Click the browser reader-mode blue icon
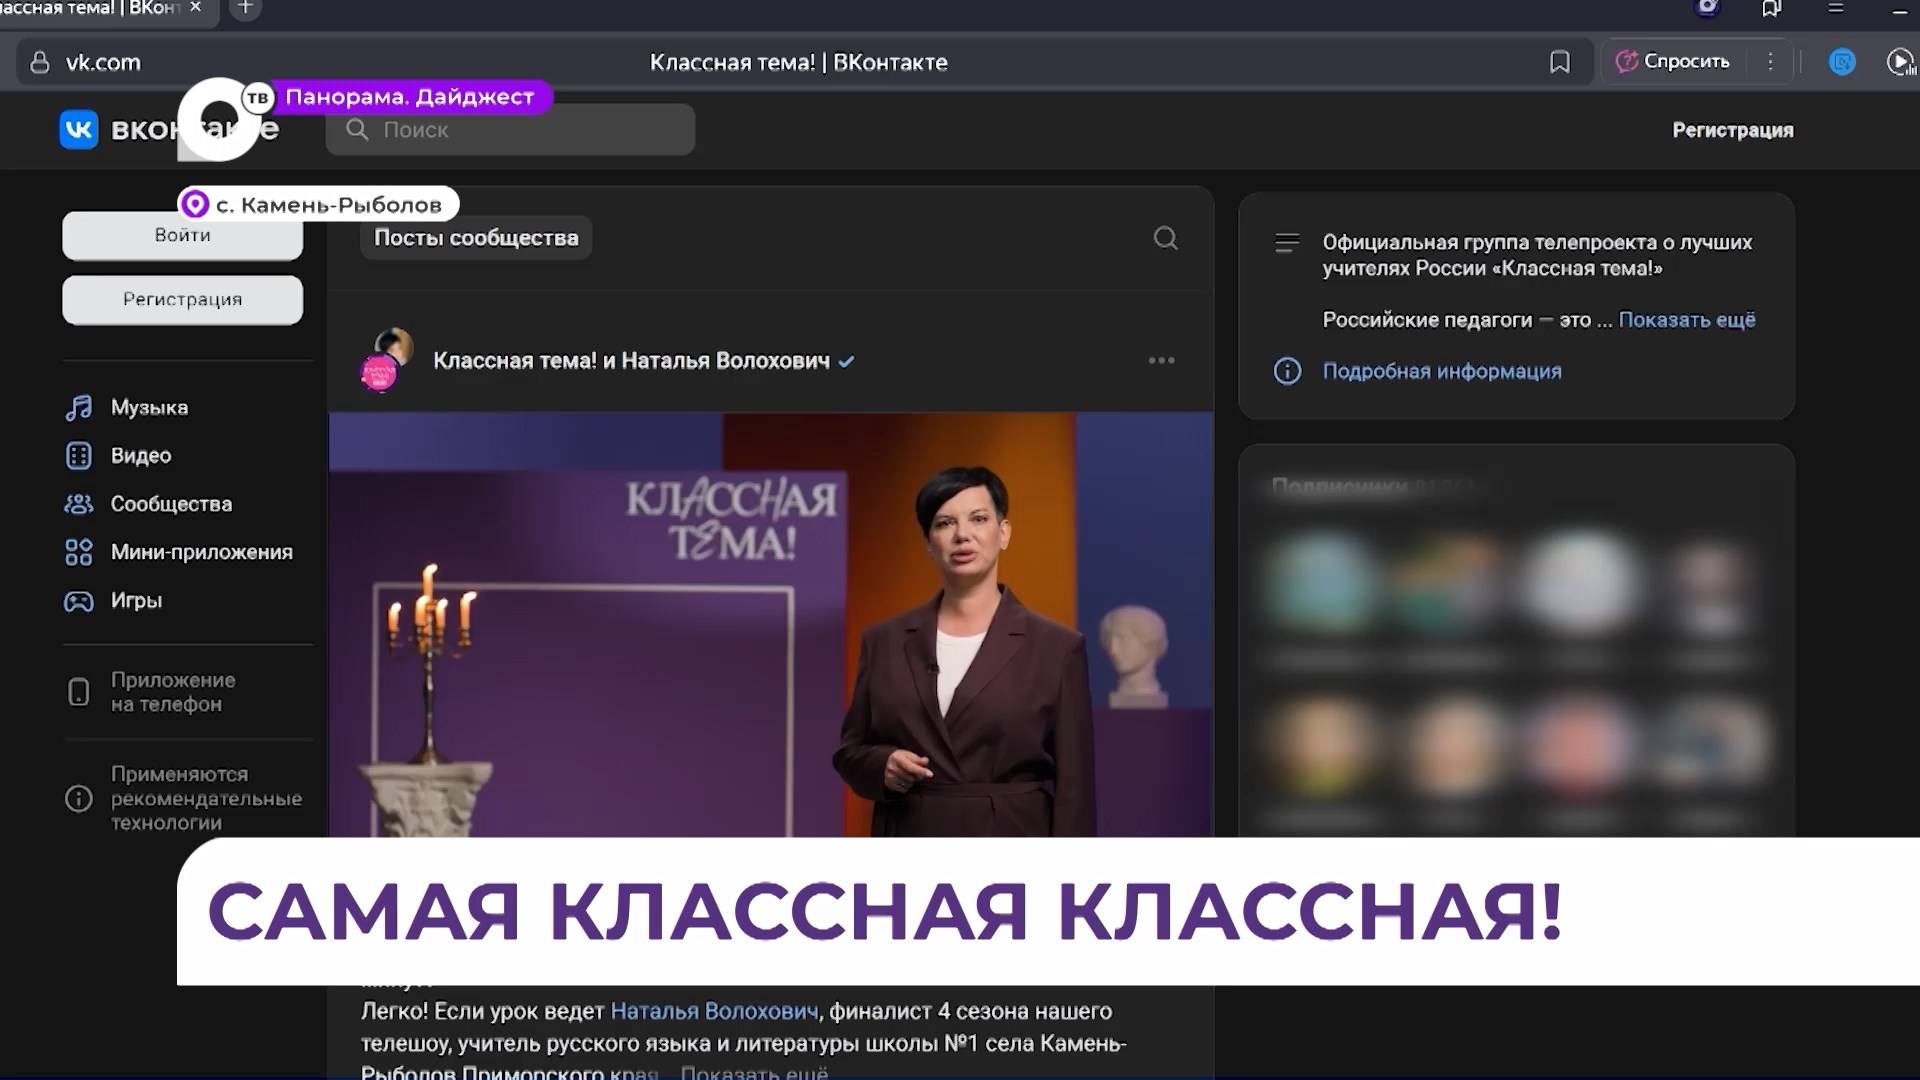Viewport: 1920px width, 1080px height. [x=1842, y=62]
